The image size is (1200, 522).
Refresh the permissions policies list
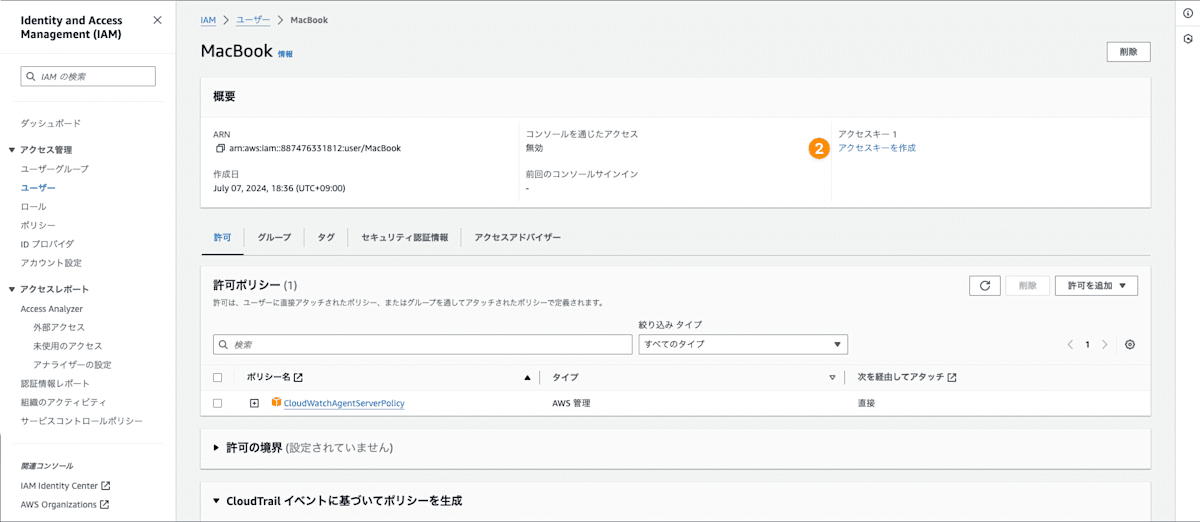[x=984, y=286]
